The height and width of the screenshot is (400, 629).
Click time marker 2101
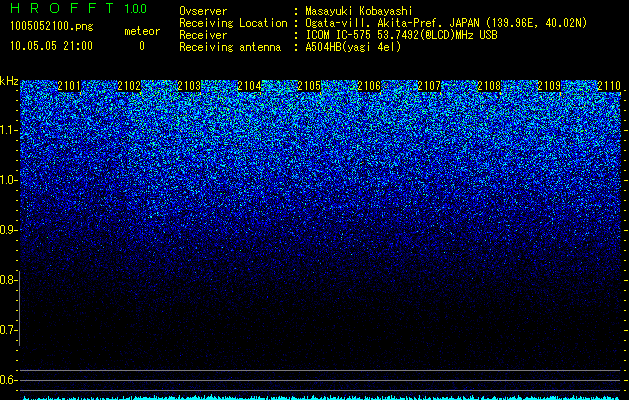click(69, 86)
